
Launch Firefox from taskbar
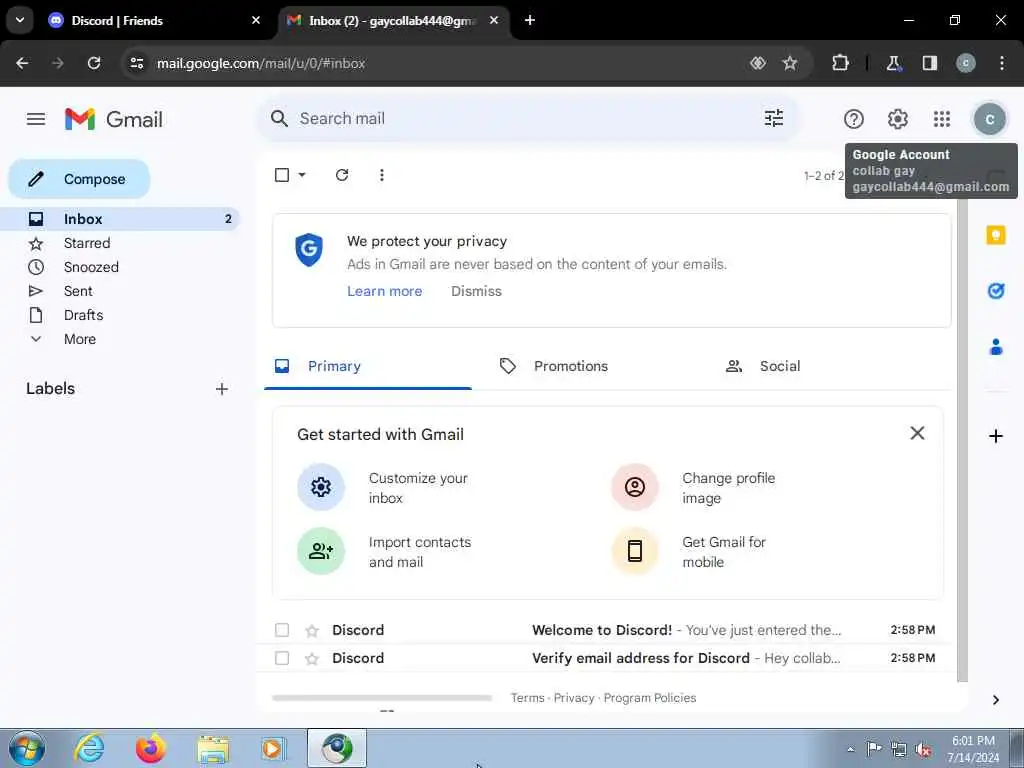[x=151, y=748]
